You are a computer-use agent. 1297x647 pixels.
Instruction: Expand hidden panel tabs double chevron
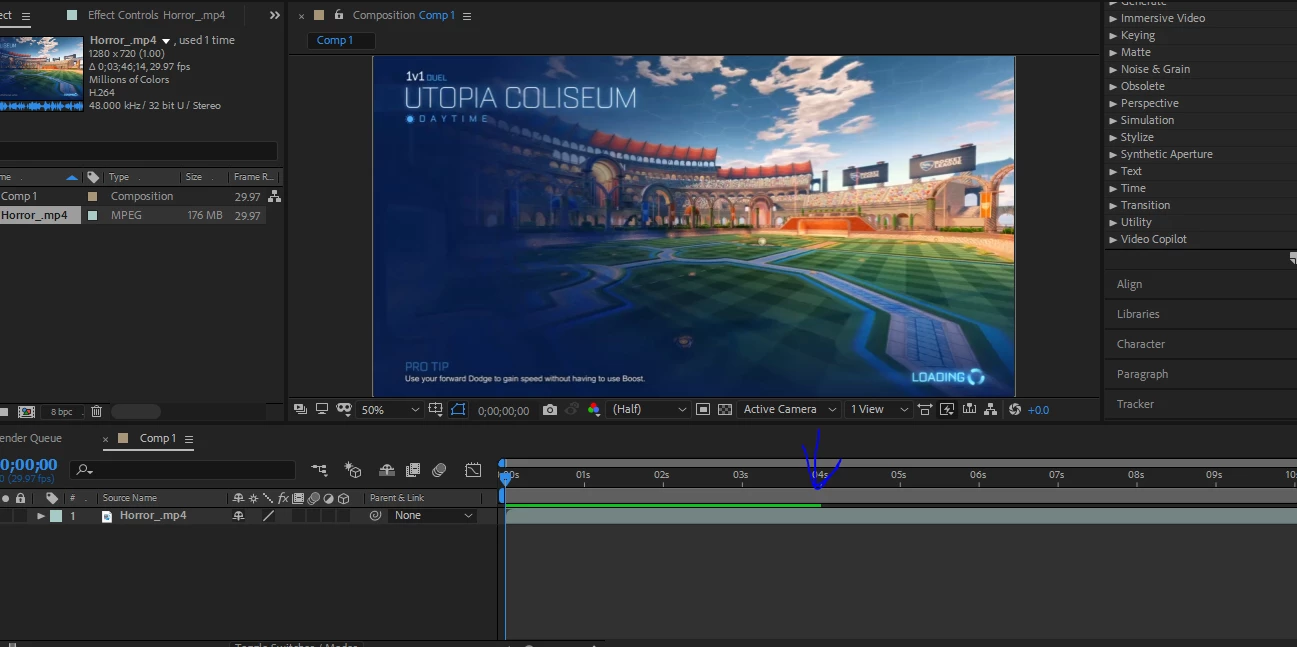tap(275, 15)
